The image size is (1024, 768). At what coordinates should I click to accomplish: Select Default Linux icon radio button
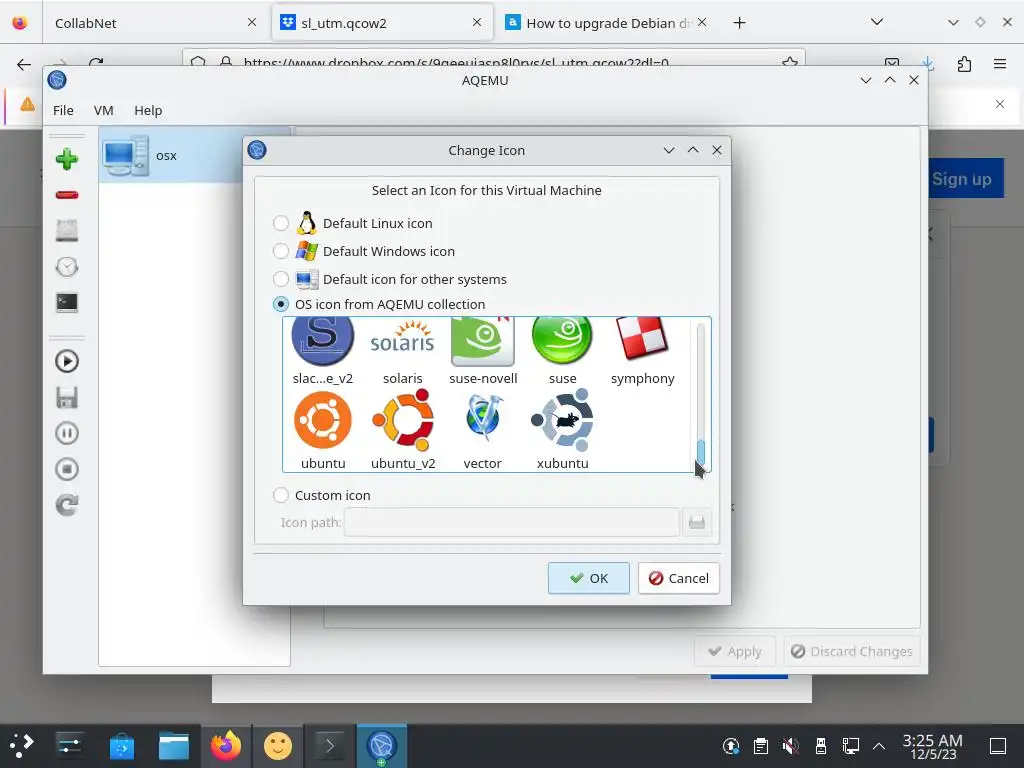281,223
